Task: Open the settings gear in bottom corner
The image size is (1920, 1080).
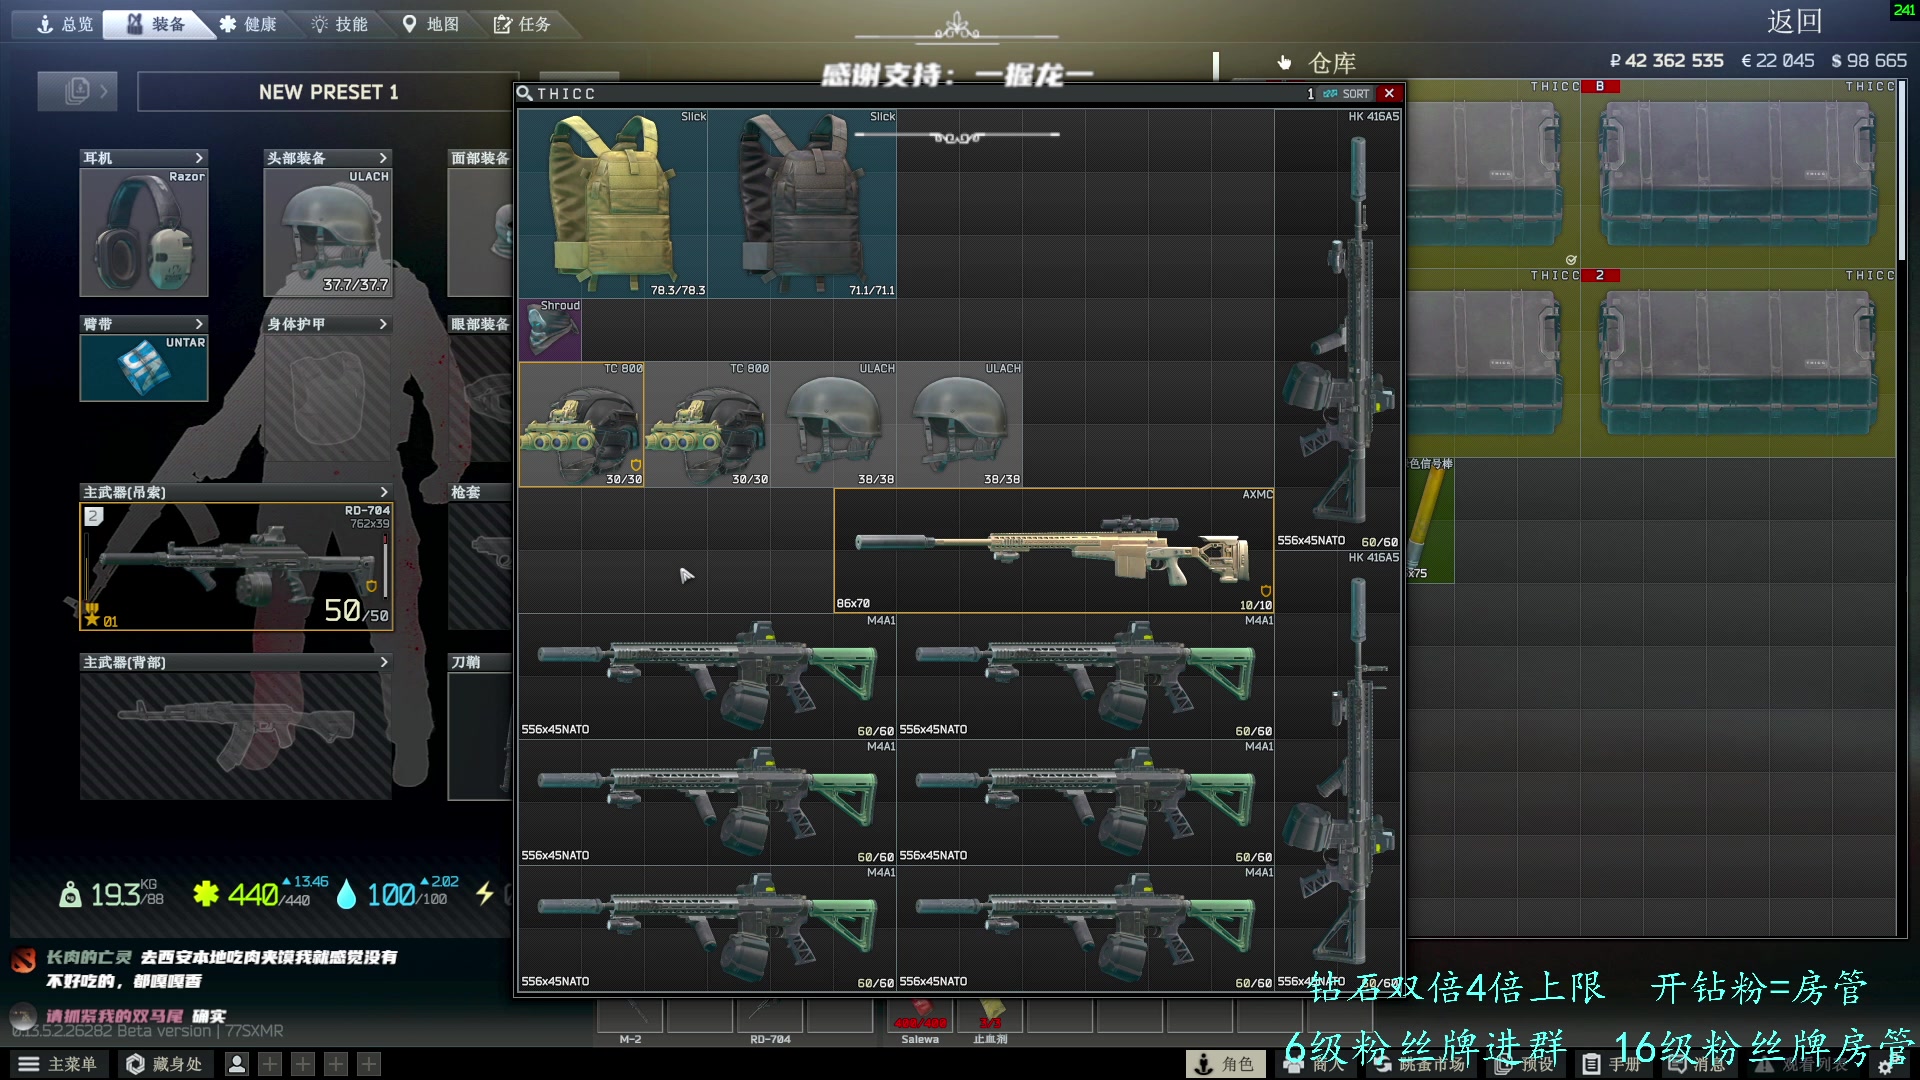Action: [1886, 1066]
